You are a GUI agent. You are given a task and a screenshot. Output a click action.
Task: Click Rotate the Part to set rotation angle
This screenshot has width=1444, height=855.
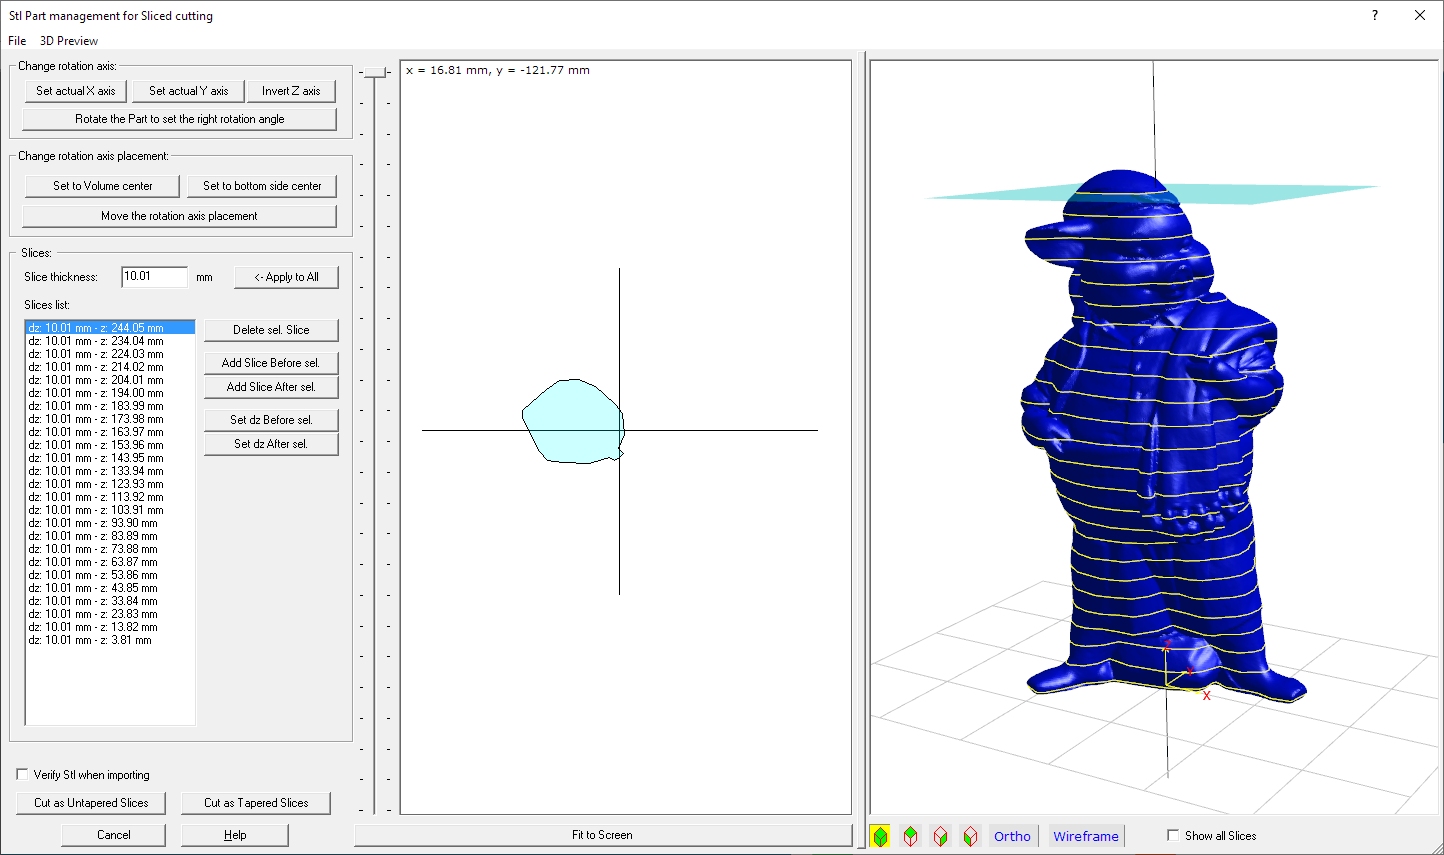(x=180, y=119)
